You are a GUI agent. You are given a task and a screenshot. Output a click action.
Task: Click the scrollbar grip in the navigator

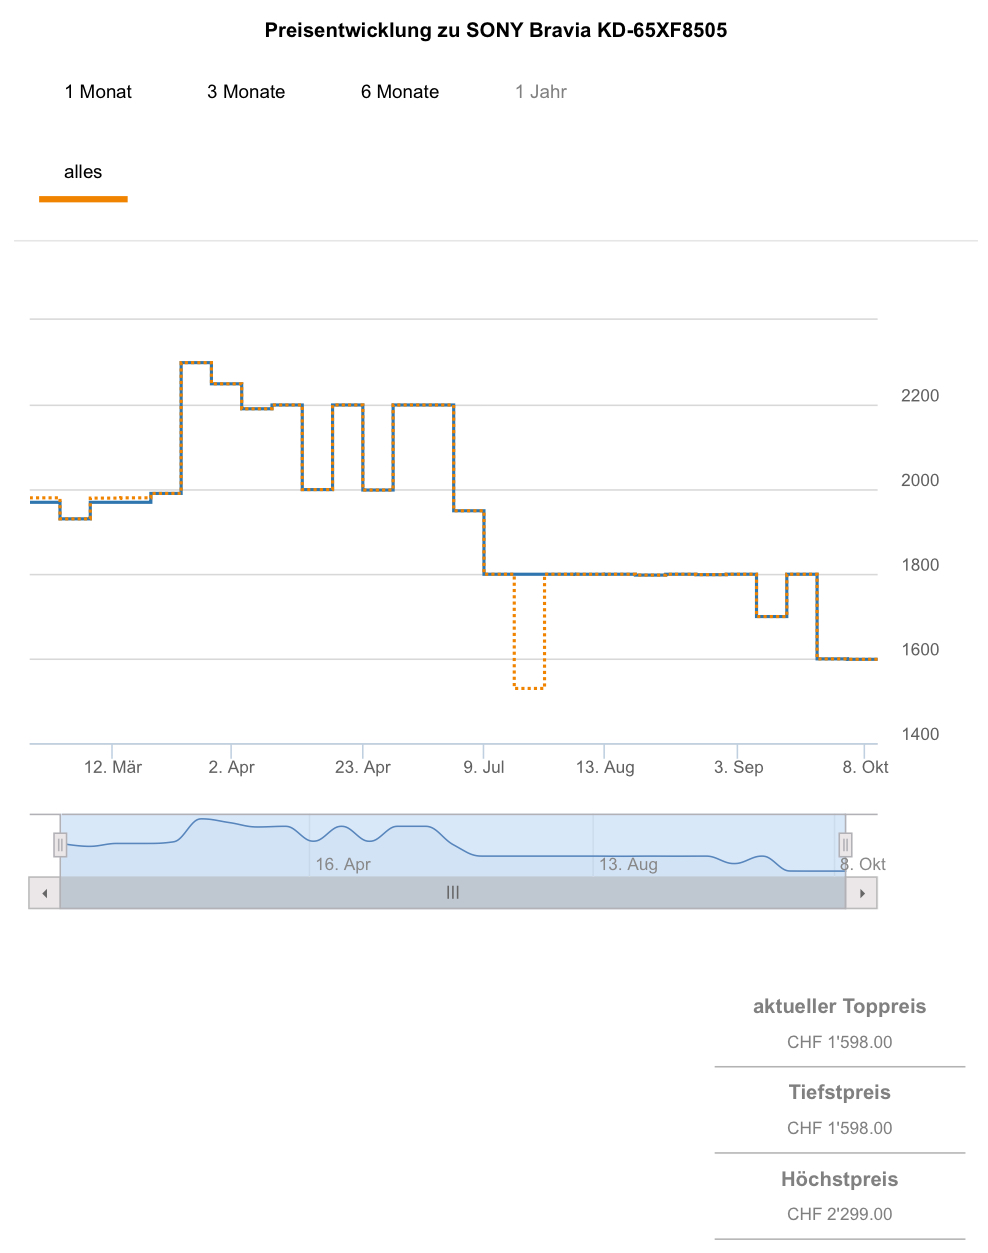[x=453, y=893]
